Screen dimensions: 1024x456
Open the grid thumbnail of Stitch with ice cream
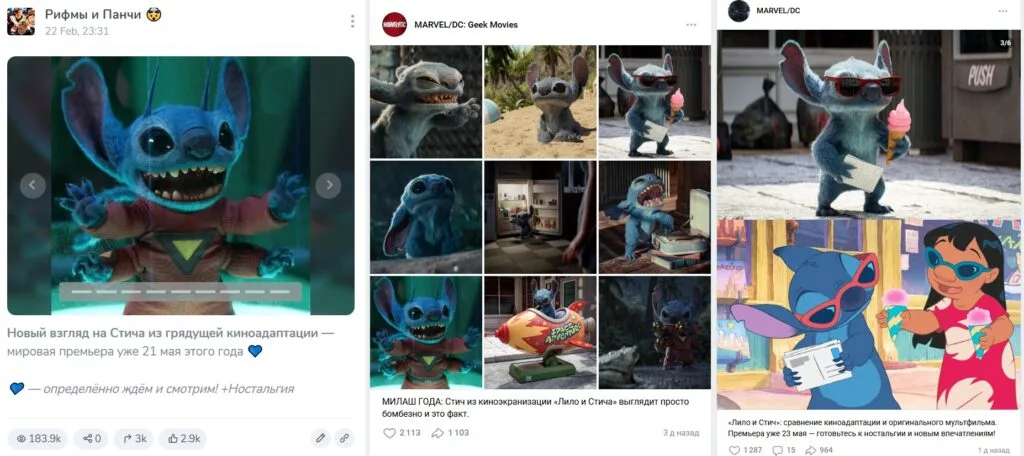point(654,101)
